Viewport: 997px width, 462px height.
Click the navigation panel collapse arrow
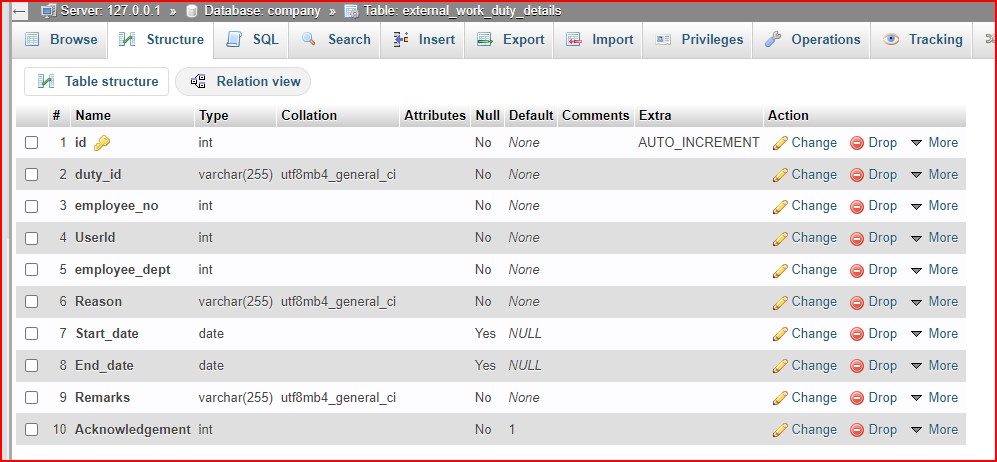19,11
